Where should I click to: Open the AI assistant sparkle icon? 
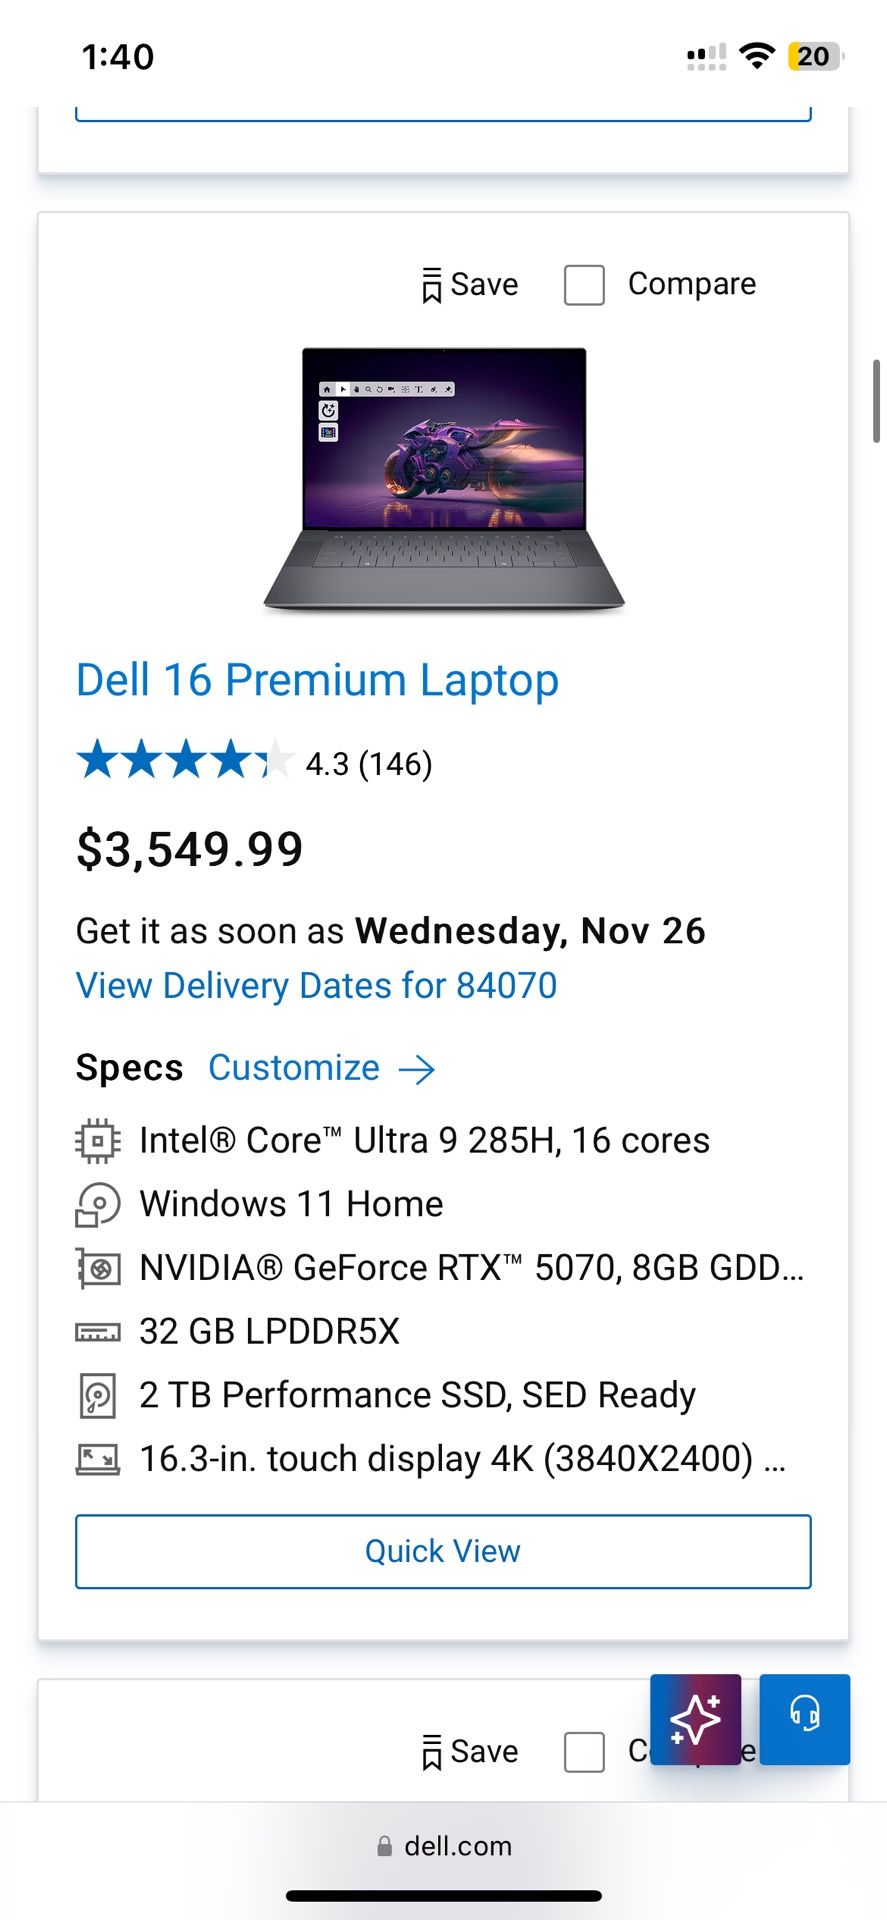point(695,1719)
